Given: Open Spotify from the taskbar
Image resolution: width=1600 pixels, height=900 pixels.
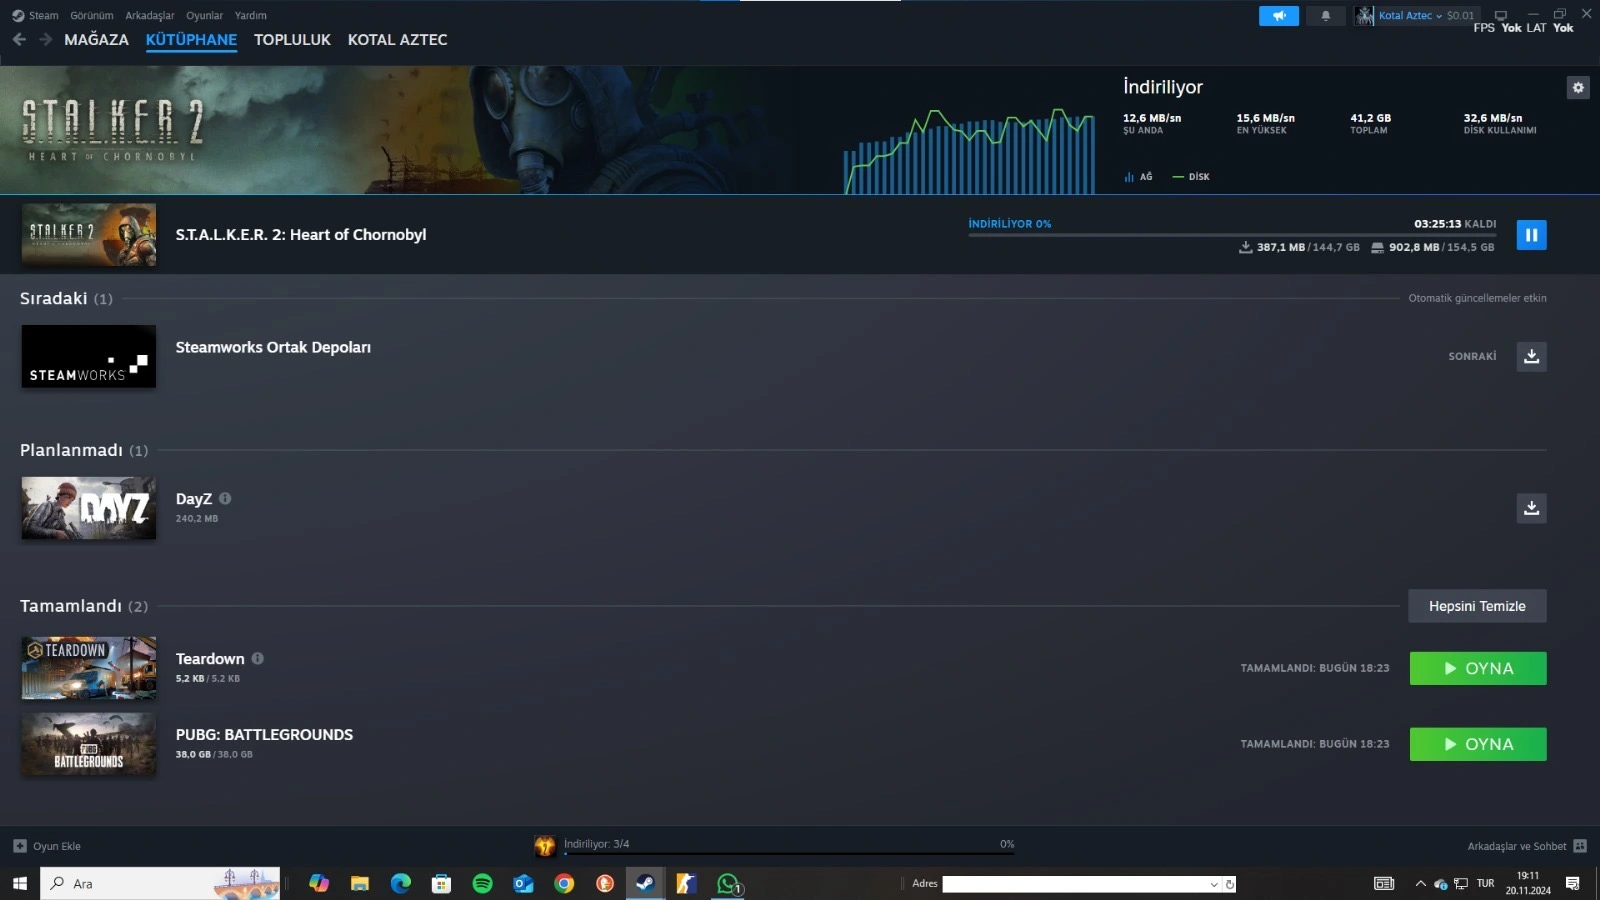Looking at the screenshot, I should [482, 883].
